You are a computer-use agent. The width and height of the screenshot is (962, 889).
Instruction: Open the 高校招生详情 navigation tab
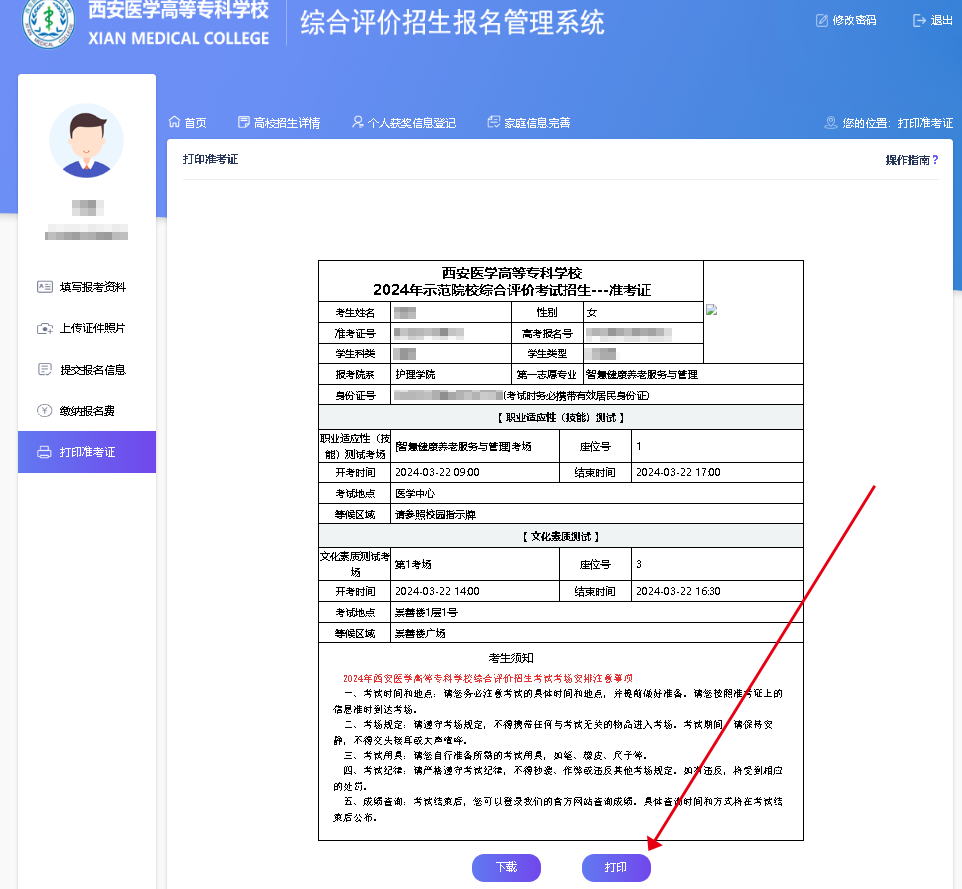tap(286, 123)
